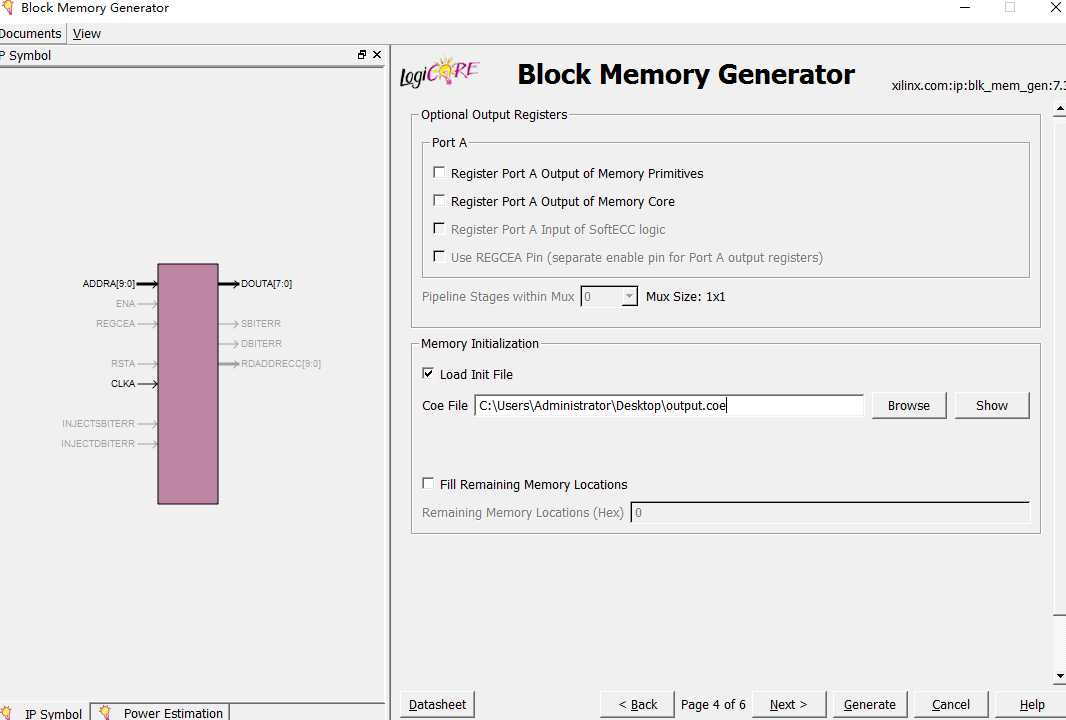Image resolution: width=1066 pixels, height=720 pixels.
Task: Click the DOUTA[7:0] port label
Action: pos(266,284)
